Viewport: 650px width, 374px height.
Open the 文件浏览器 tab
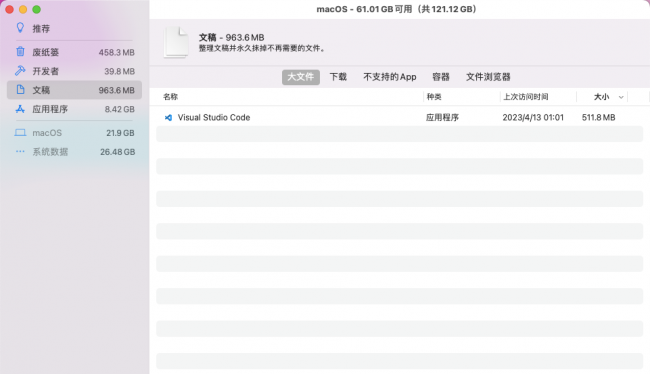click(488, 77)
